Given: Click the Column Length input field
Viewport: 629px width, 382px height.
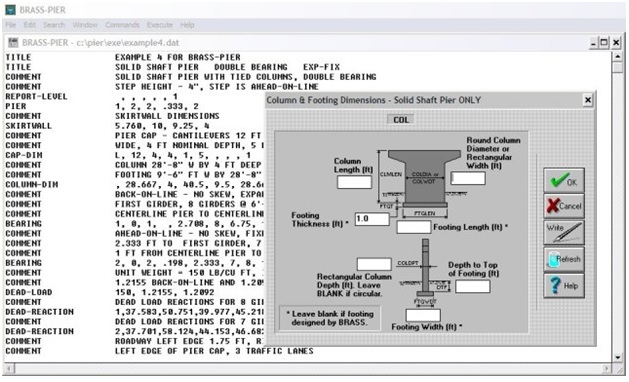Looking at the screenshot, I should (x=354, y=182).
